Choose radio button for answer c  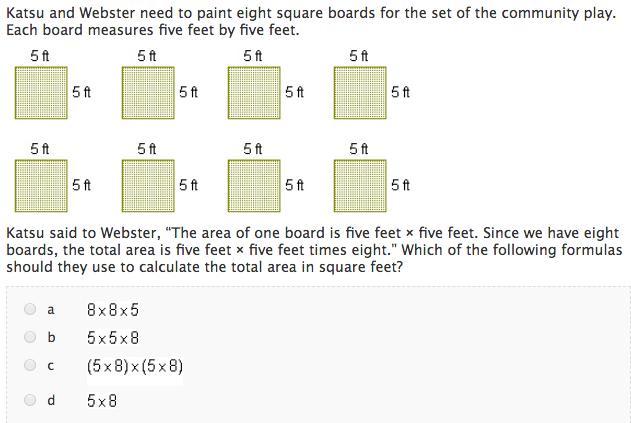coord(30,365)
